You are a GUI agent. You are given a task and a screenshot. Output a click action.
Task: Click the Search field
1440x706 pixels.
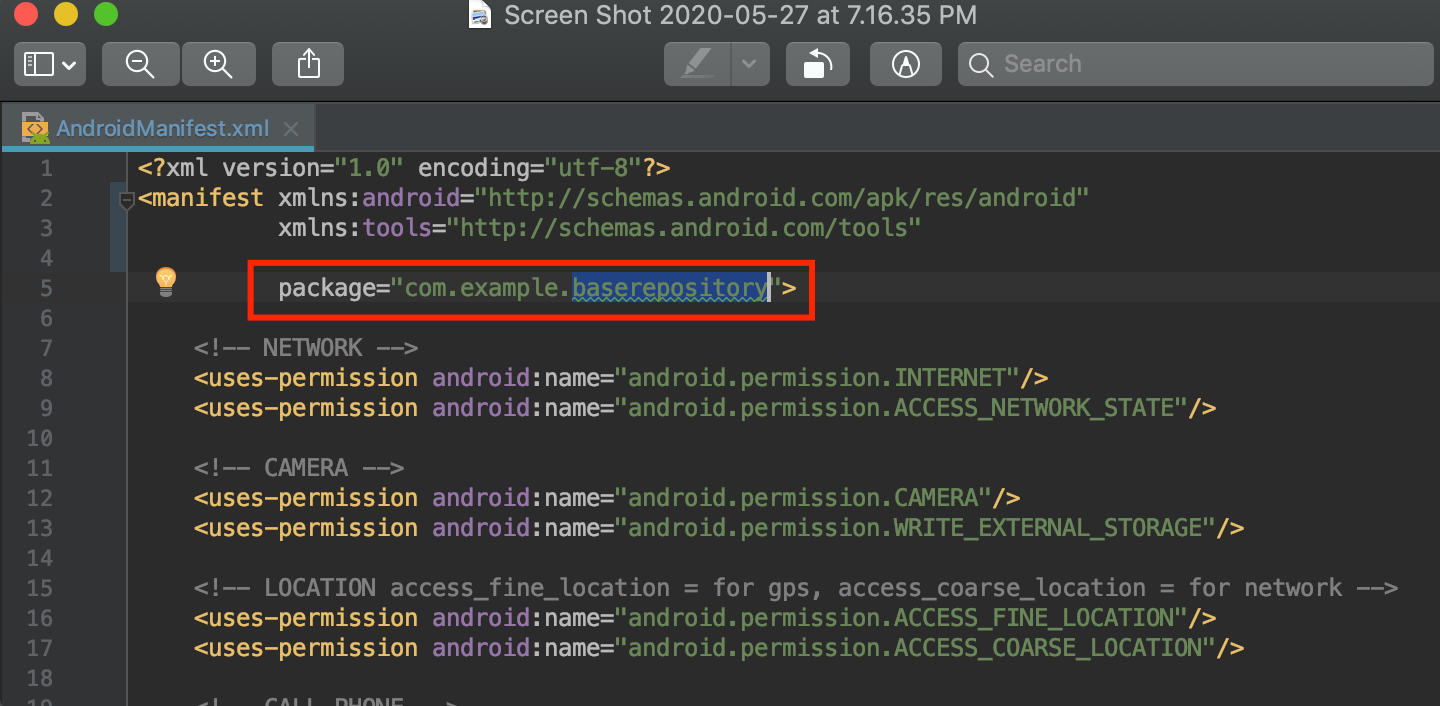[x=1196, y=64]
